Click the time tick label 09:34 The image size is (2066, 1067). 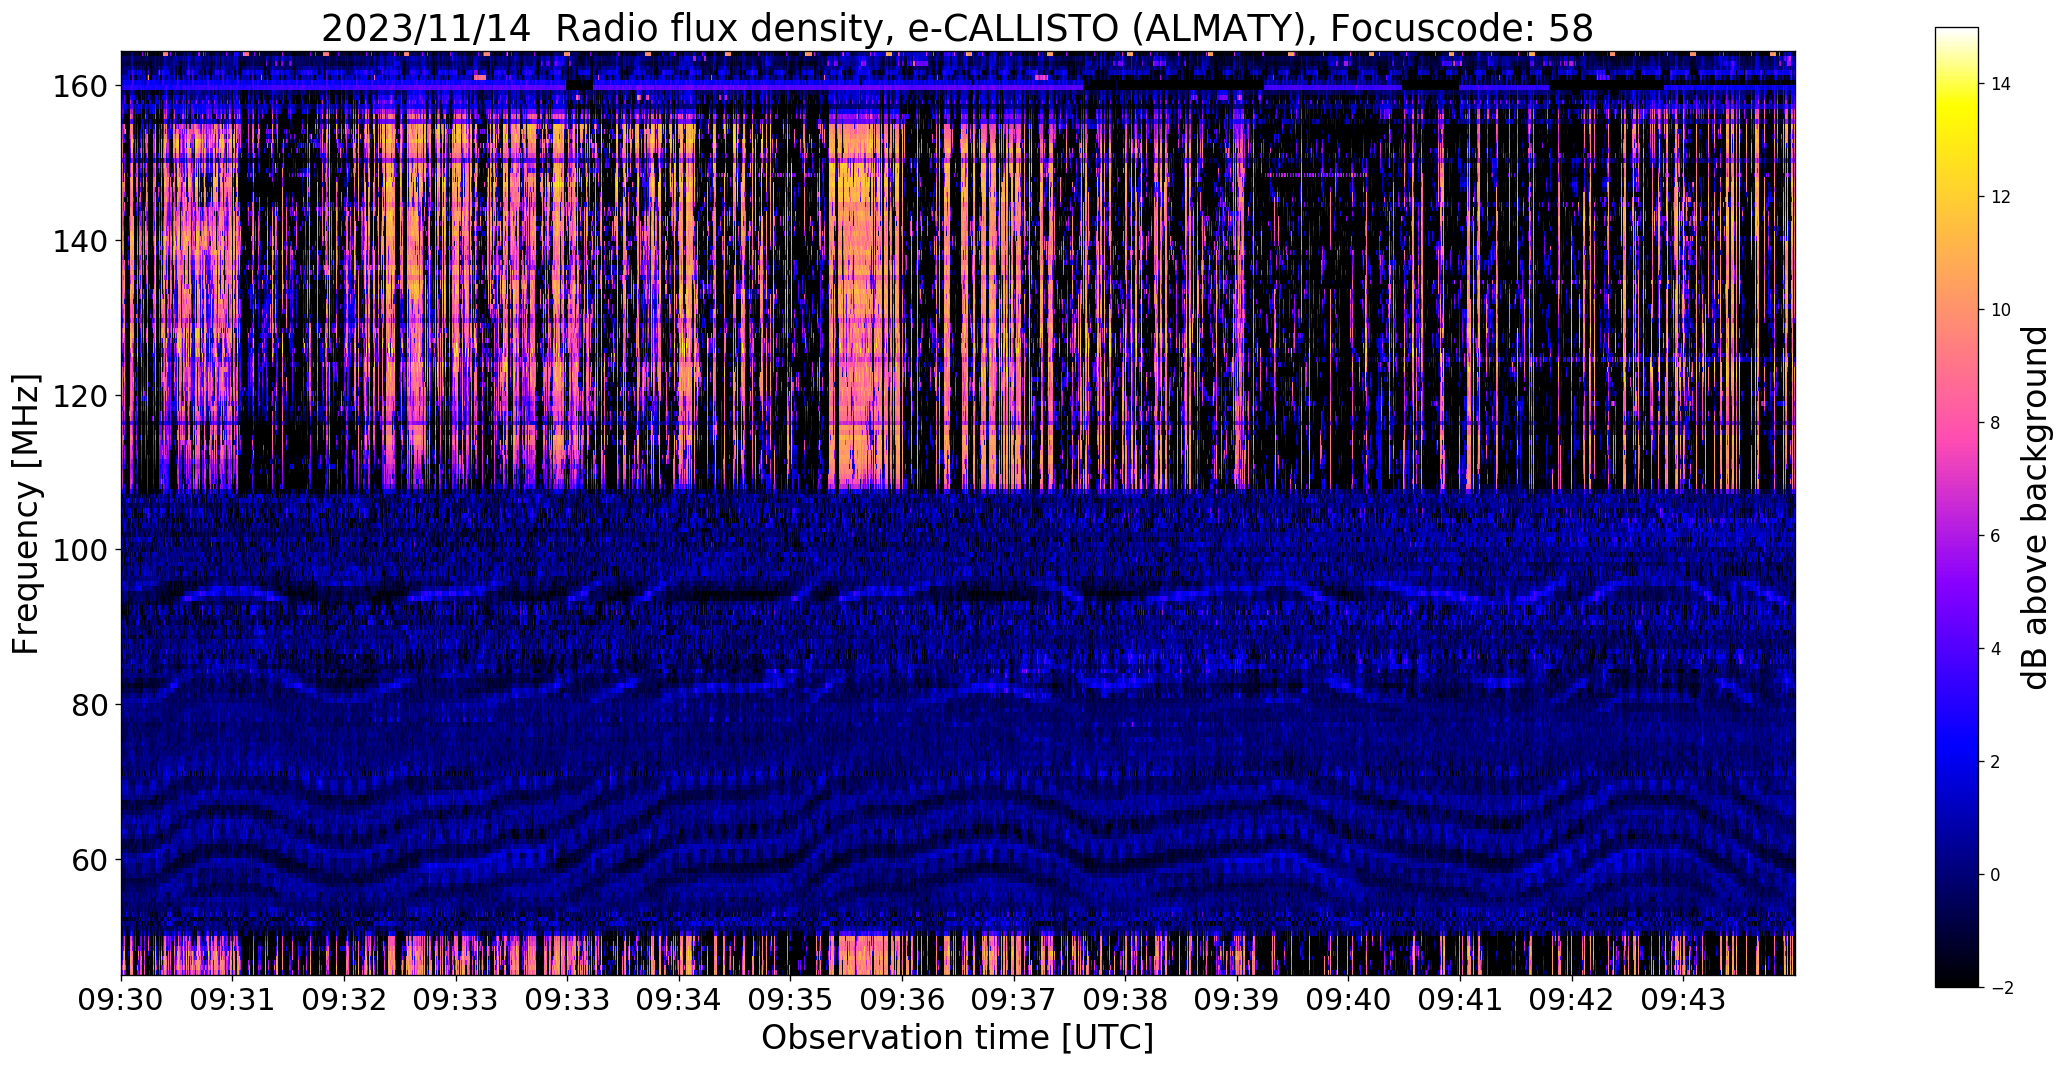click(x=679, y=1000)
